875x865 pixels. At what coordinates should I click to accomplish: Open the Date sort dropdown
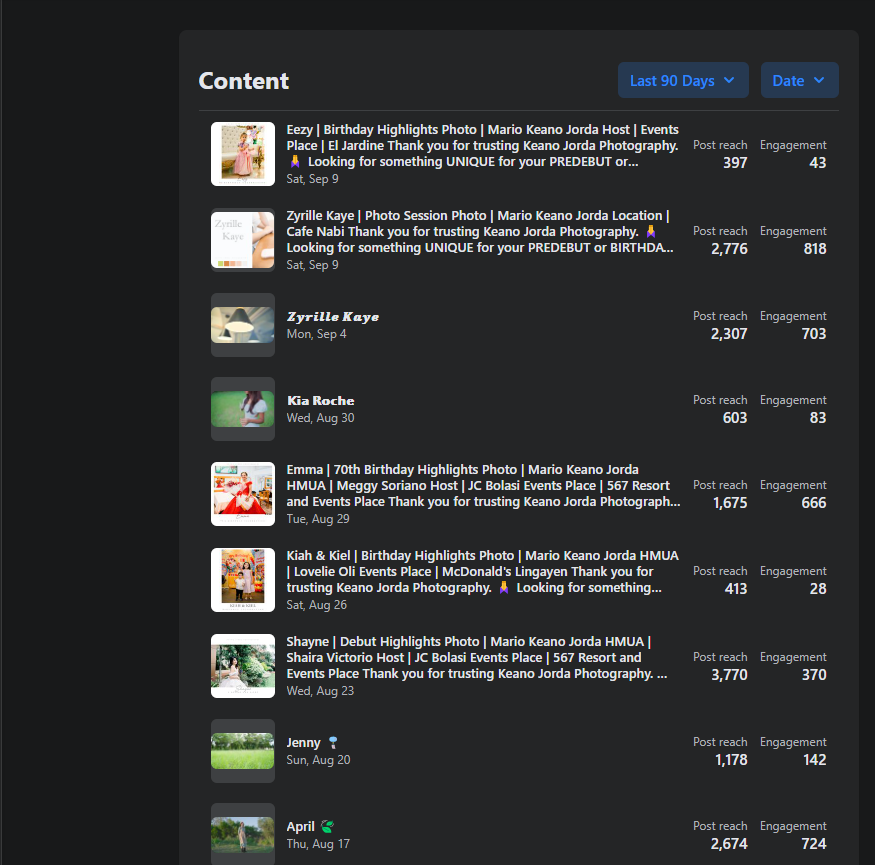coord(799,81)
